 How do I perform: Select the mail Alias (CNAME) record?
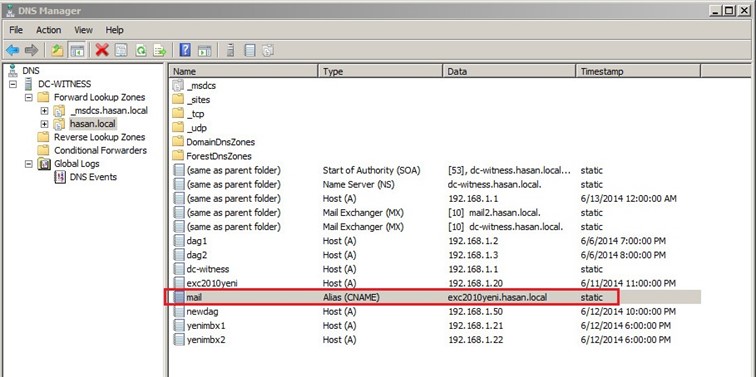pyautogui.click(x=434, y=297)
